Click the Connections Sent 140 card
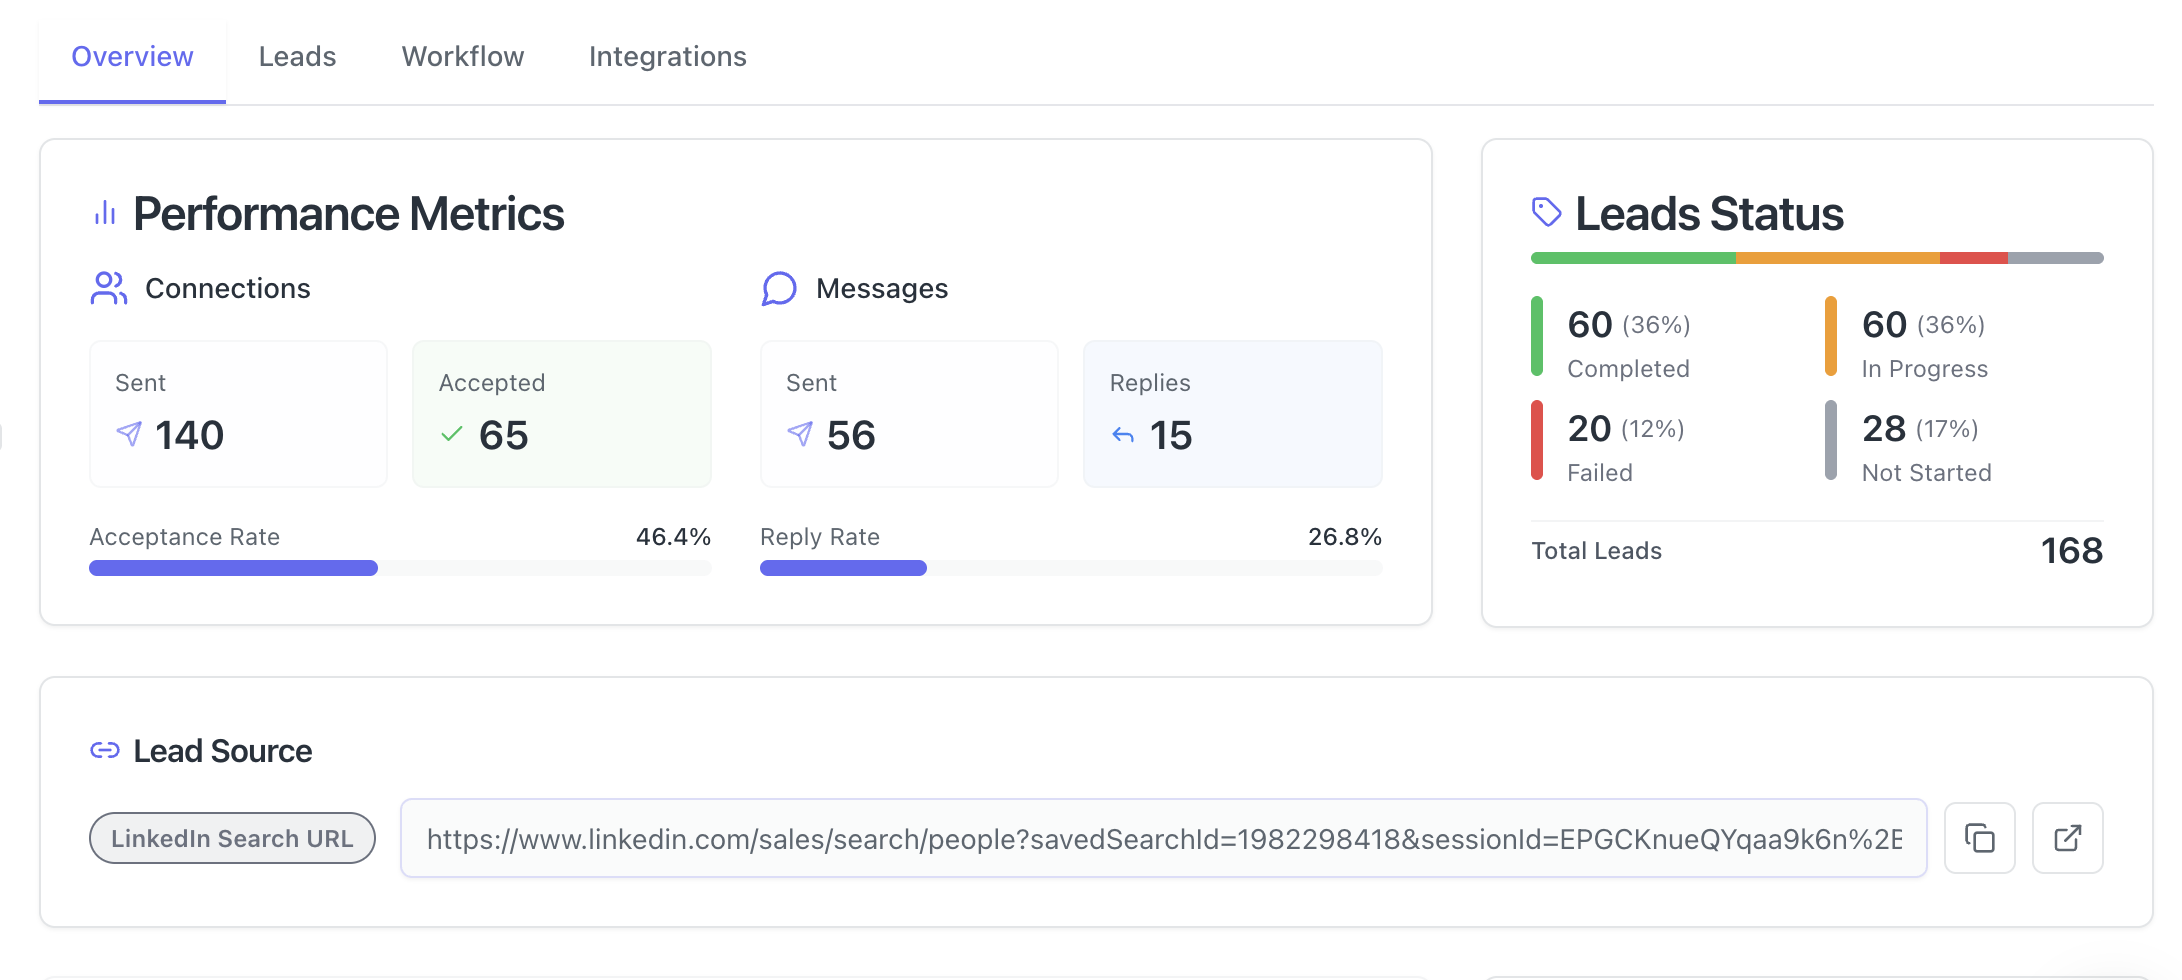Screen dimensions: 2182x980 tap(238, 414)
